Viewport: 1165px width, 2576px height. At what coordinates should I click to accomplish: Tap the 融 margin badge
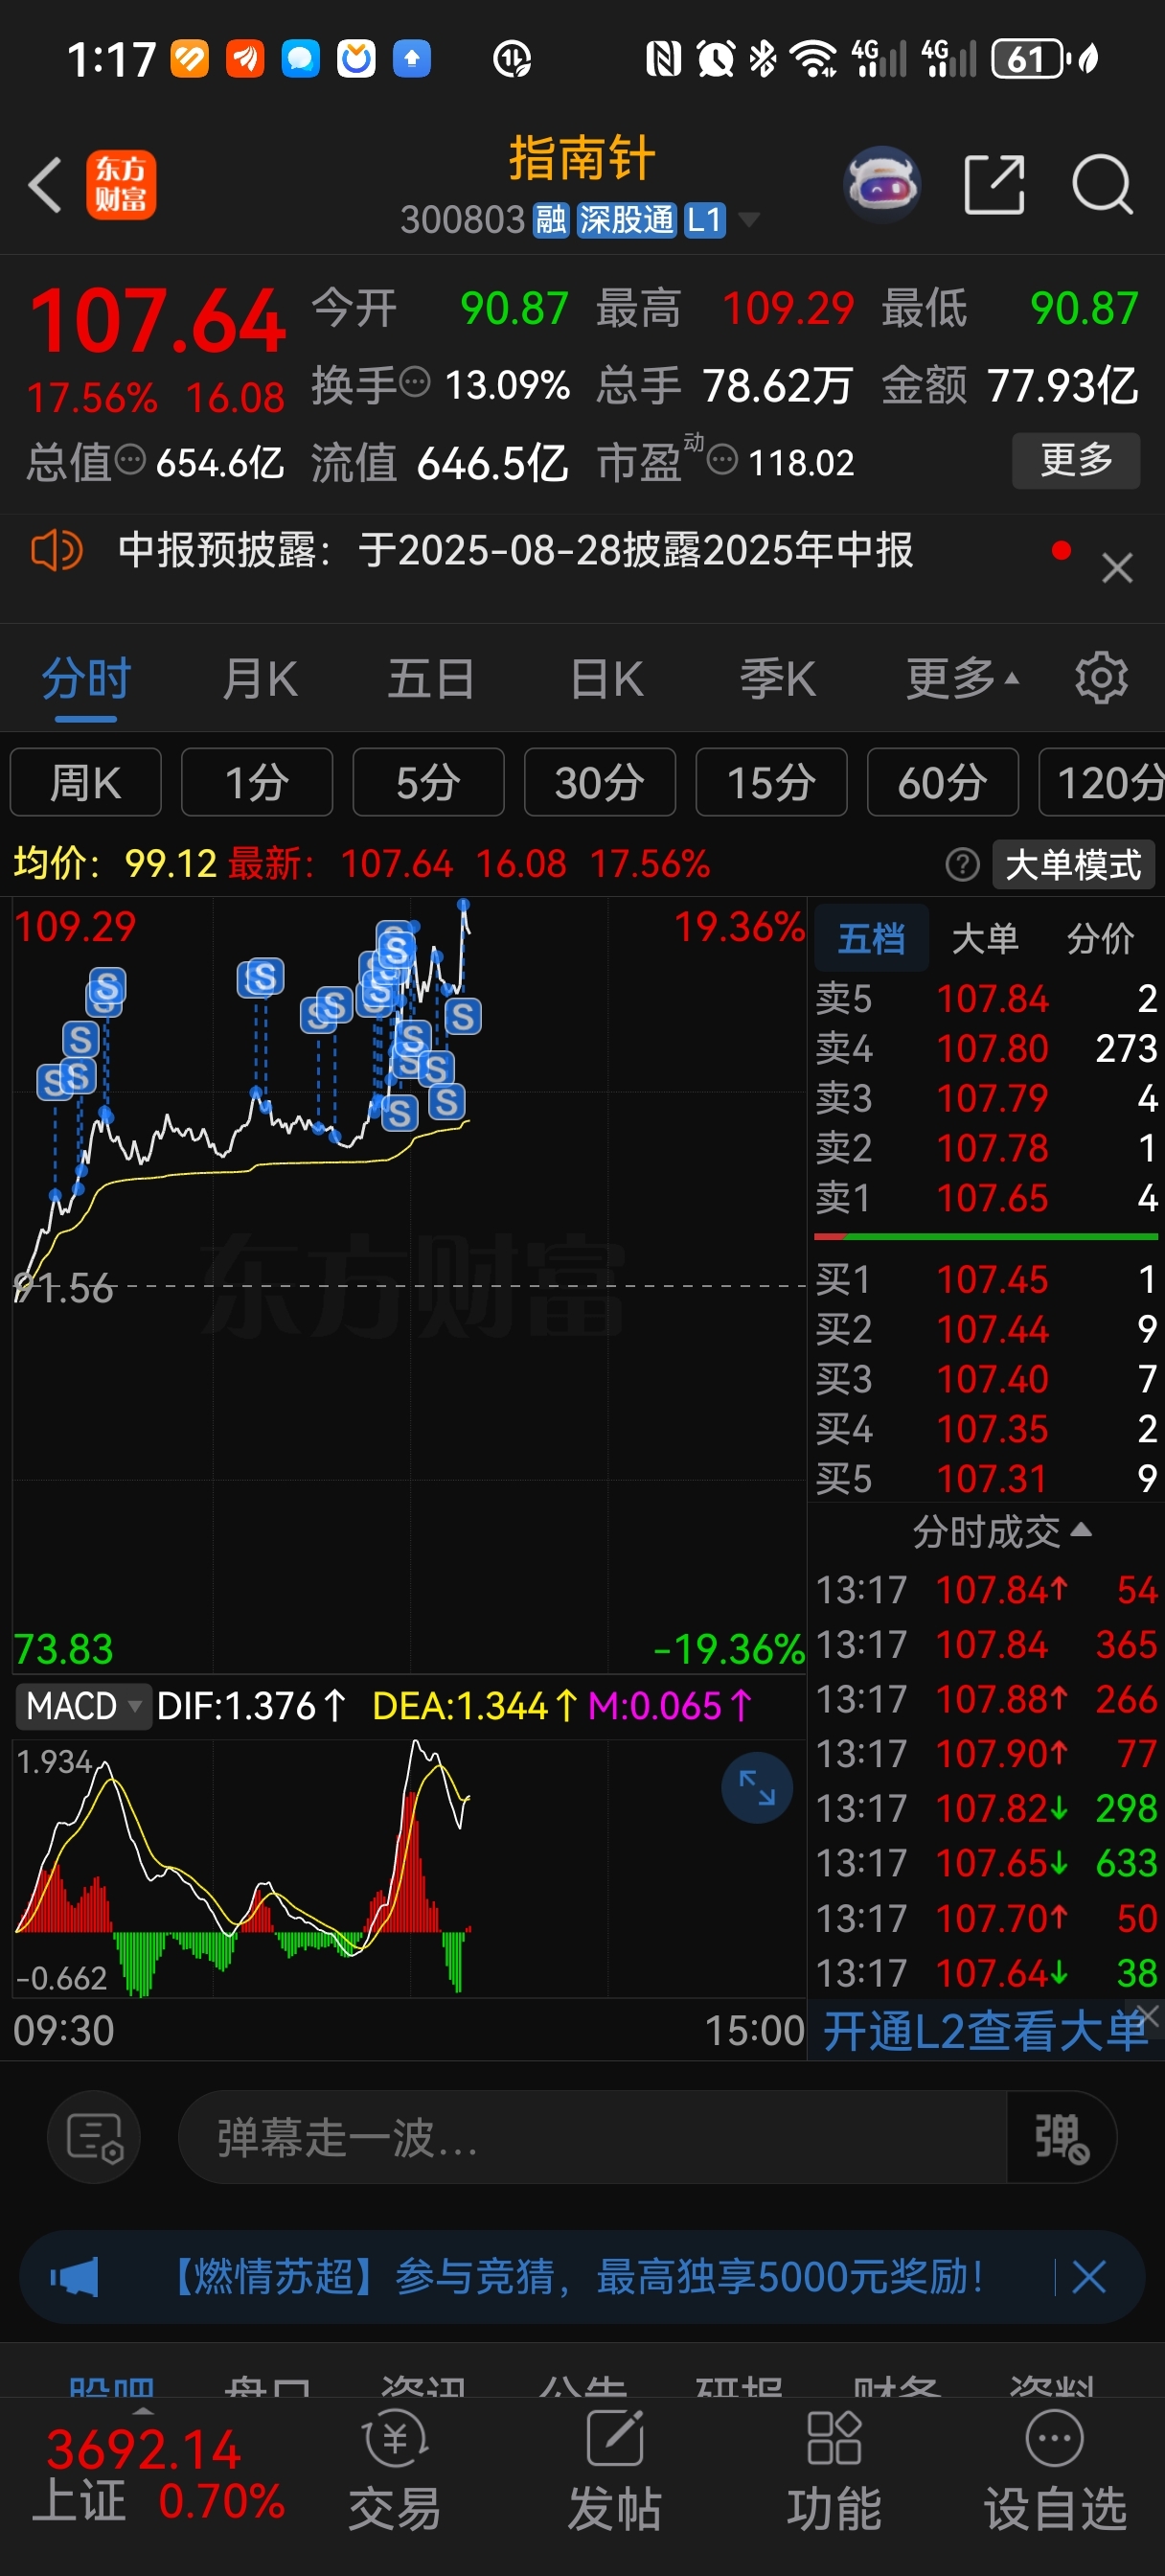point(550,220)
